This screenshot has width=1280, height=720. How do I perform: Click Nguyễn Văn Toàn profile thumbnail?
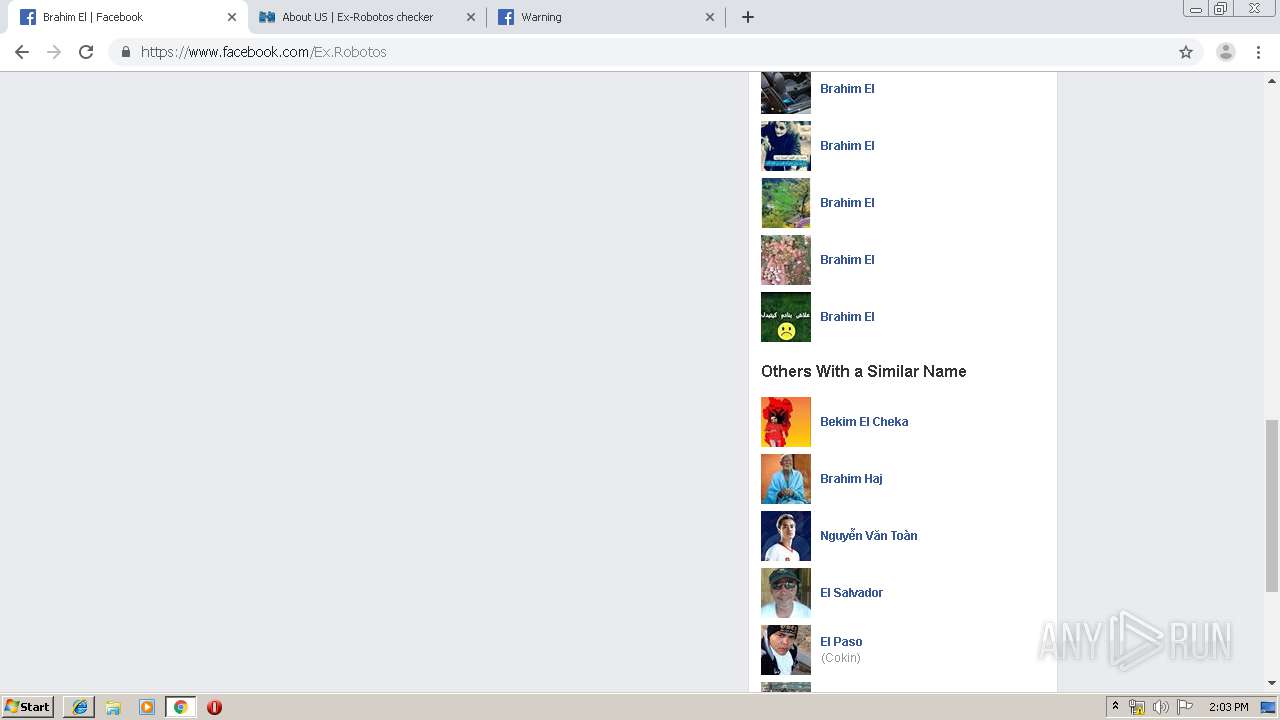[786, 536]
